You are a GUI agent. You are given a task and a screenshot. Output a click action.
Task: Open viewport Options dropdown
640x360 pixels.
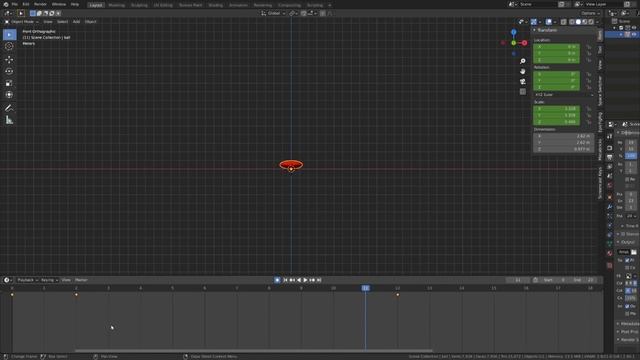point(590,13)
